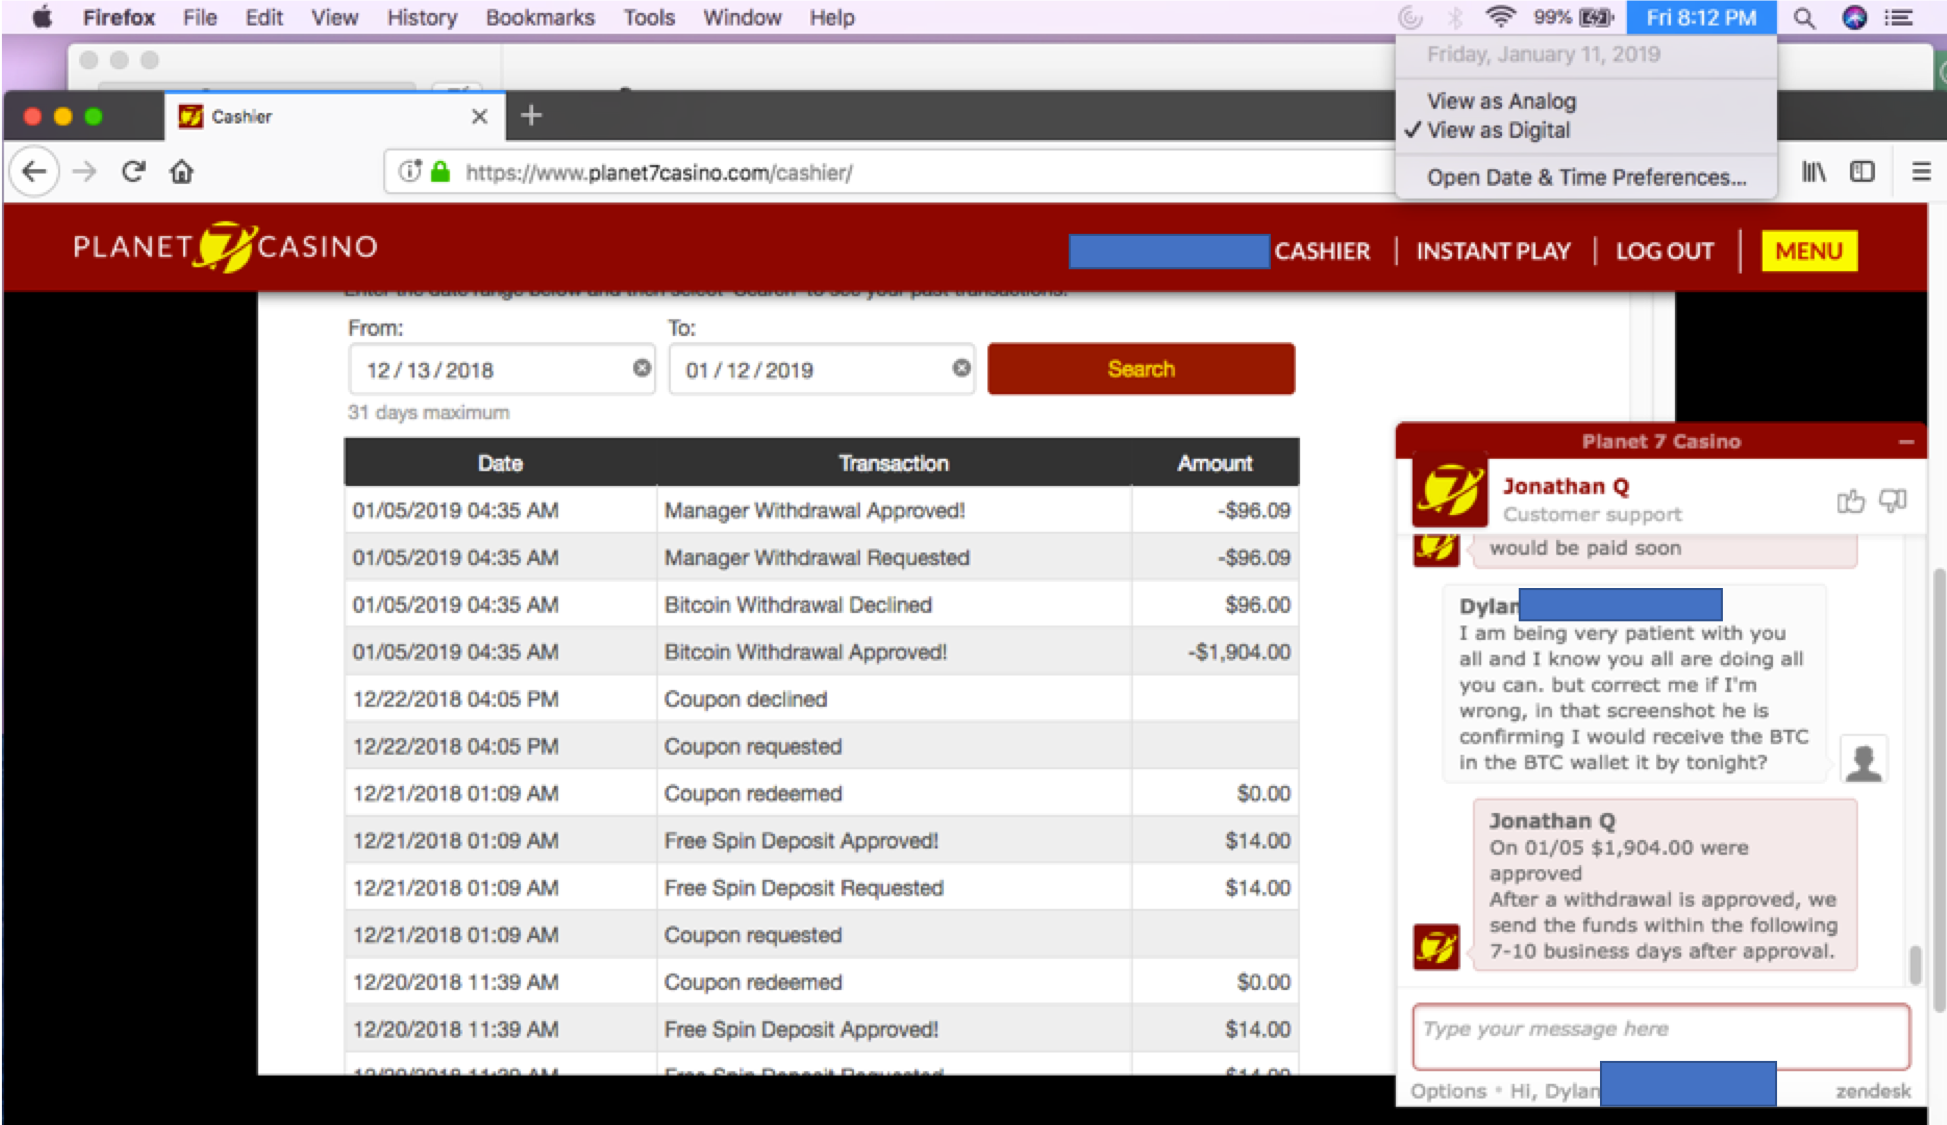Open the View menu
The width and height of the screenshot is (1947, 1125).
tap(334, 17)
